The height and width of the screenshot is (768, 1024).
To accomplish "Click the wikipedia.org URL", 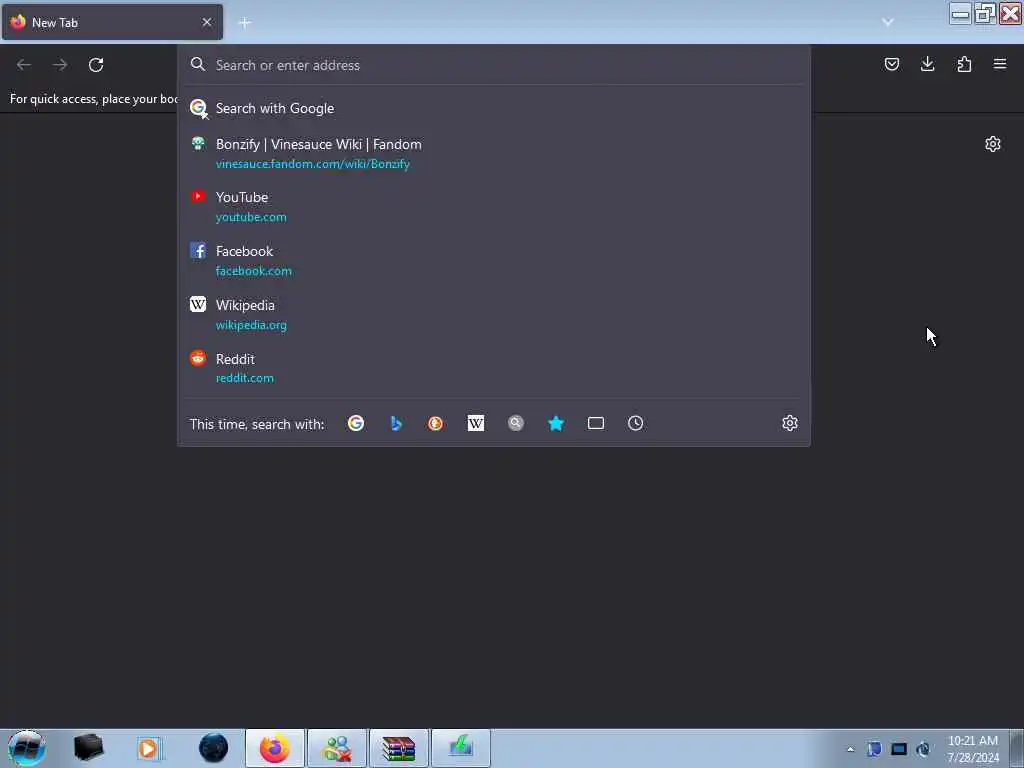I will pyautogui.click(x=251, y=325).
